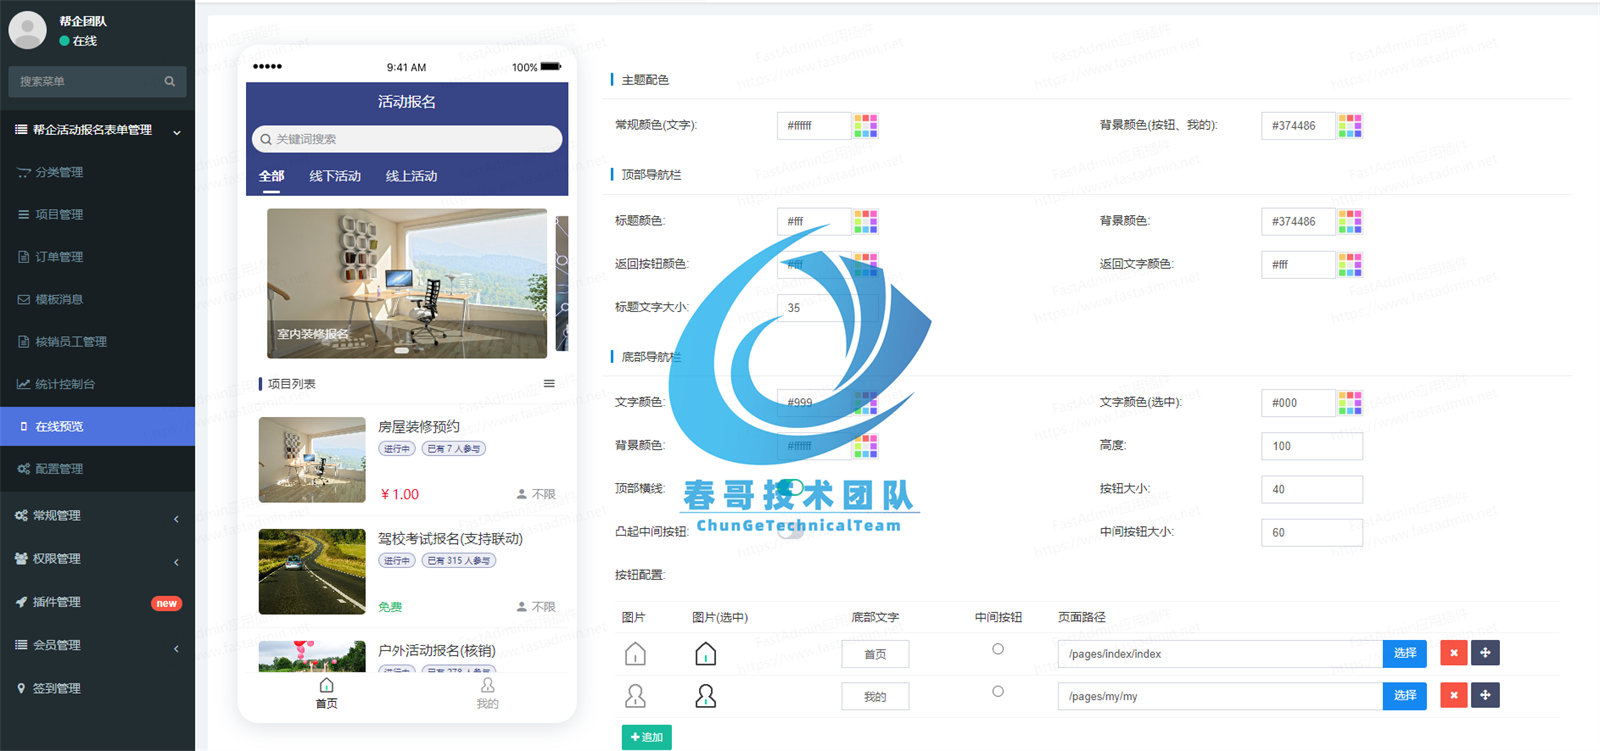Select 中间按钮 radio for 我的 row
Image resolution: width=1600 pixels, height=751 pixels.
[998, 691]
